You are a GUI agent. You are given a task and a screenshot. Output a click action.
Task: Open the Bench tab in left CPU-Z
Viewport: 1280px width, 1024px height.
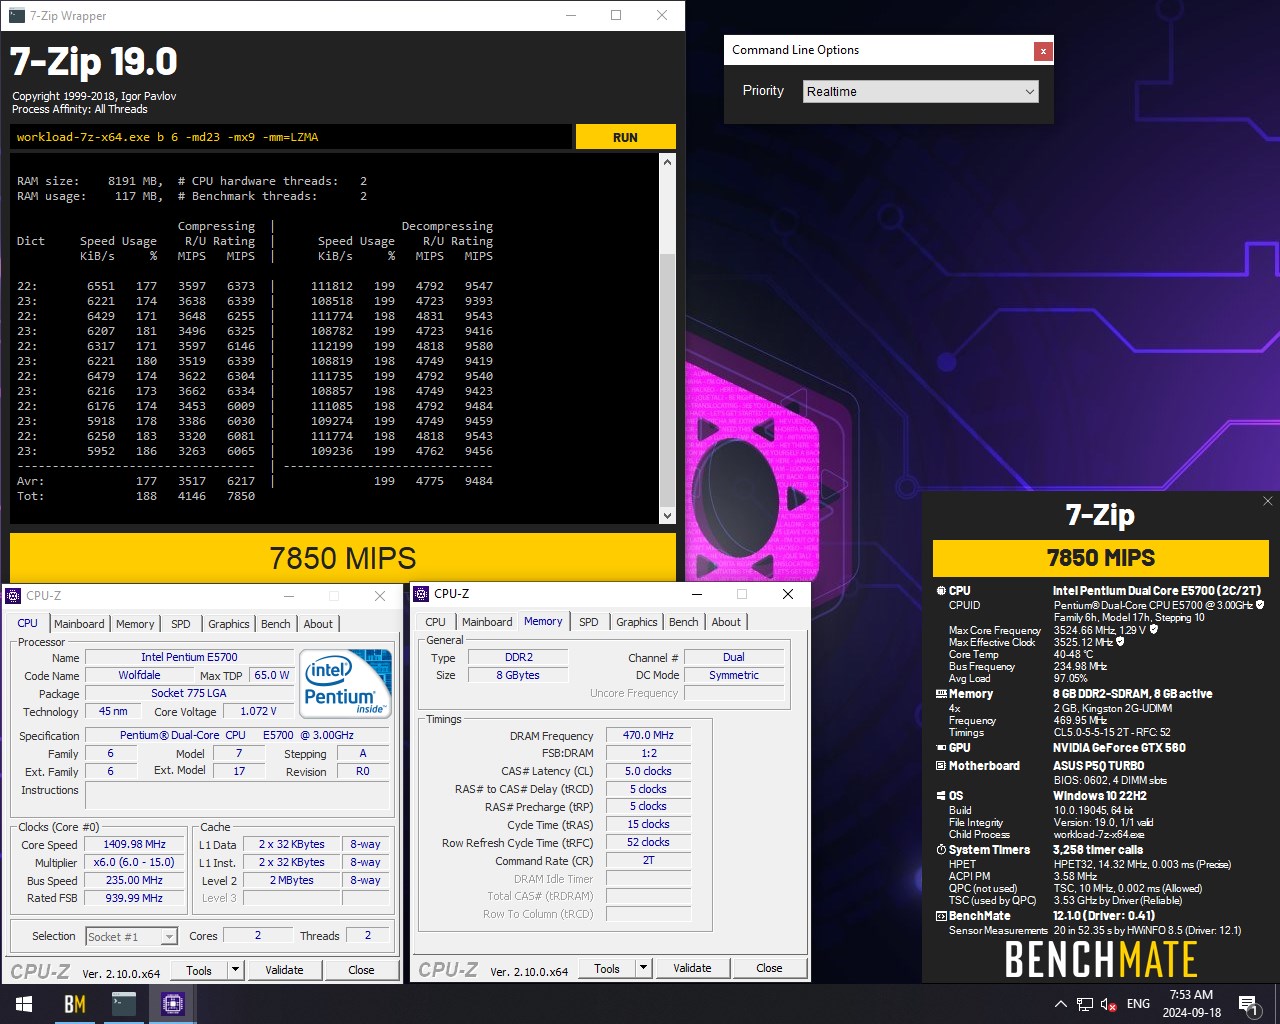pos(276,623)
